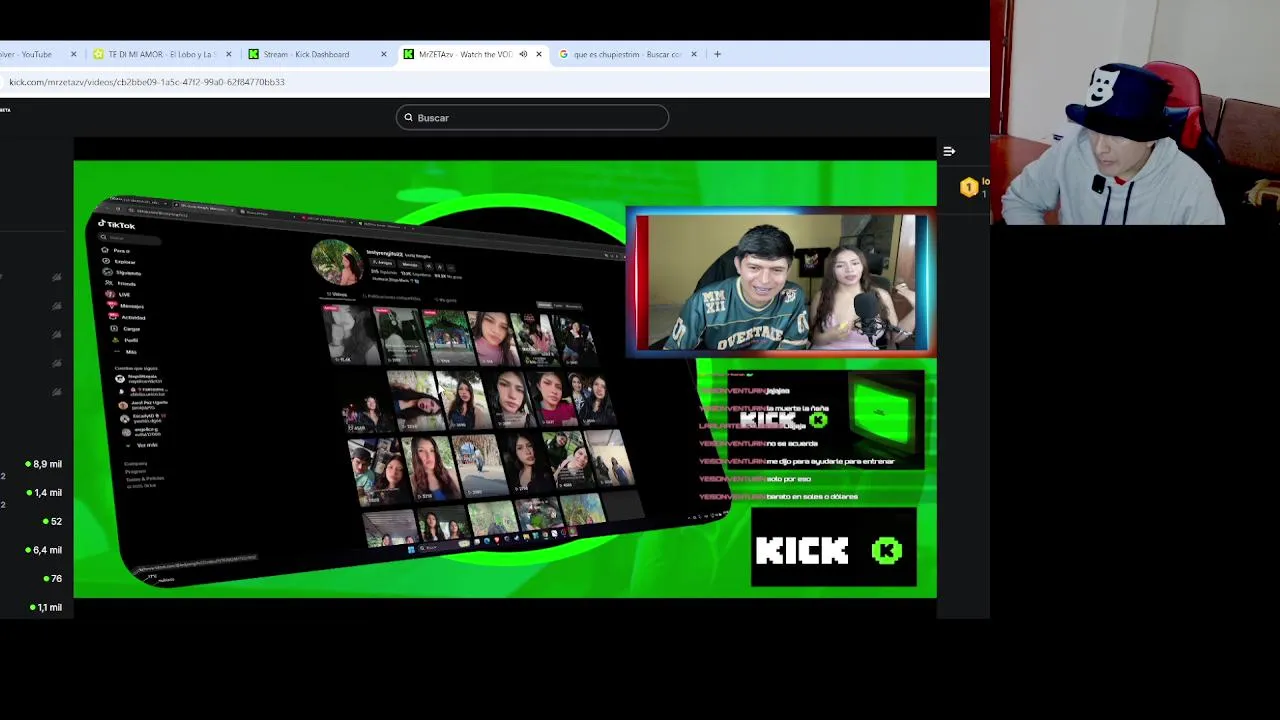Close the 'que es chupiestrim' Google tab
The height and width of the screenshot is (720, 1280).
[694, 54]
